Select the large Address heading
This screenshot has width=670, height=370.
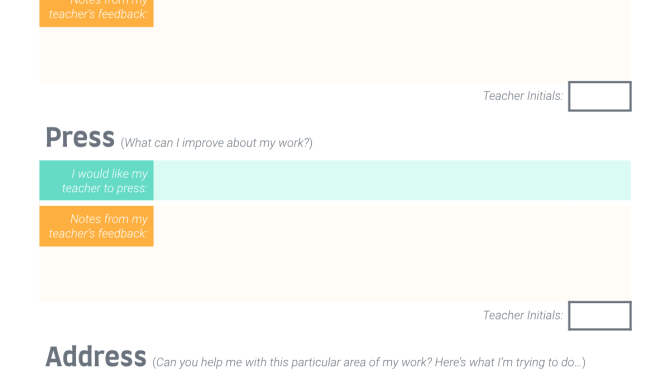pos(96,357)
